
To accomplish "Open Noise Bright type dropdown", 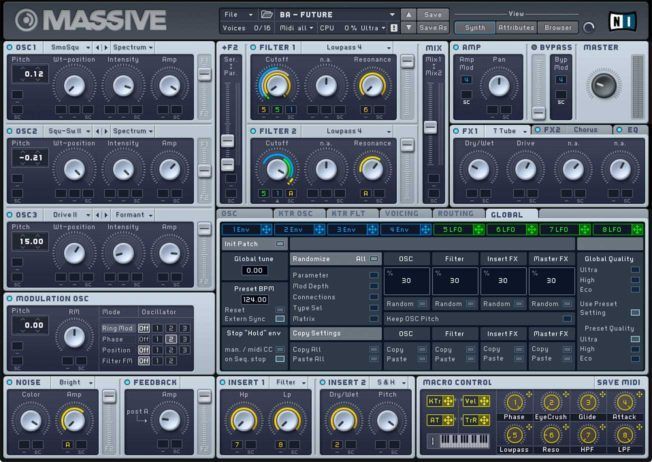I will (74, 382).
